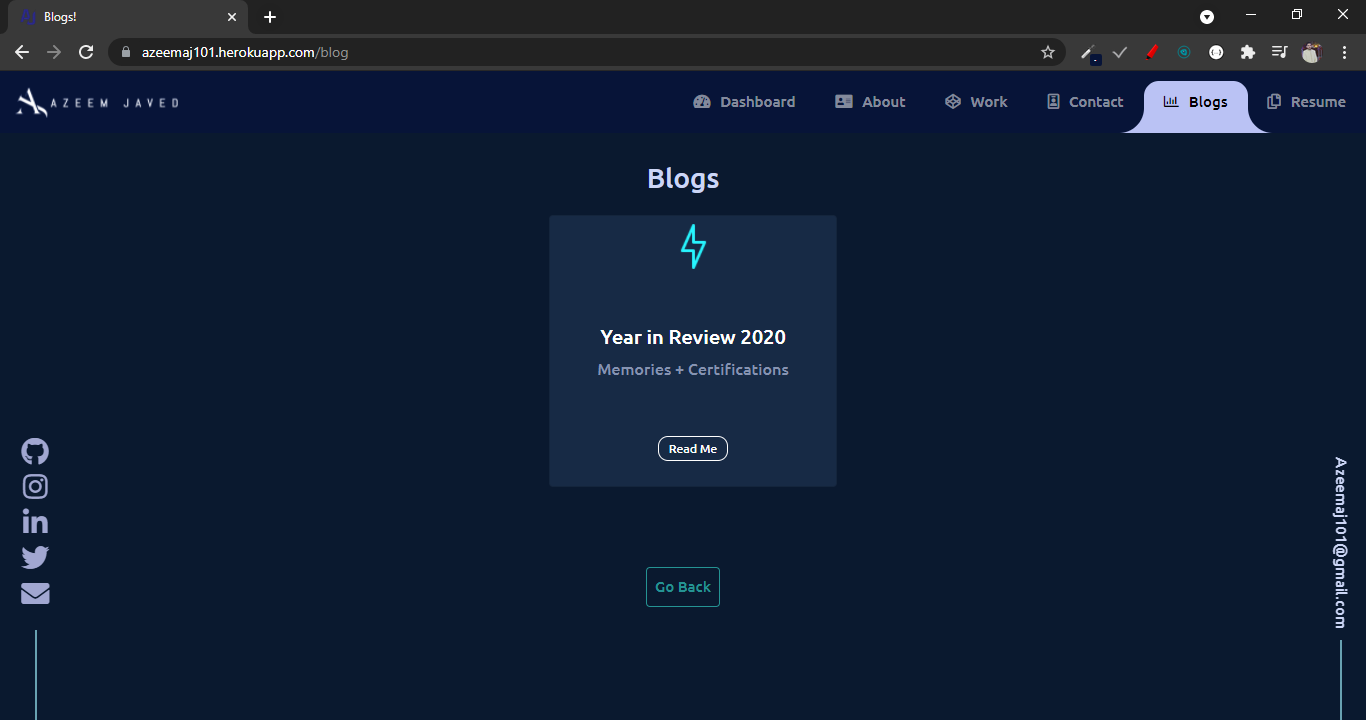Click the Memories + Certifications subtitle
Screen dimensions: 1366x720
click(x=693, y=370)
